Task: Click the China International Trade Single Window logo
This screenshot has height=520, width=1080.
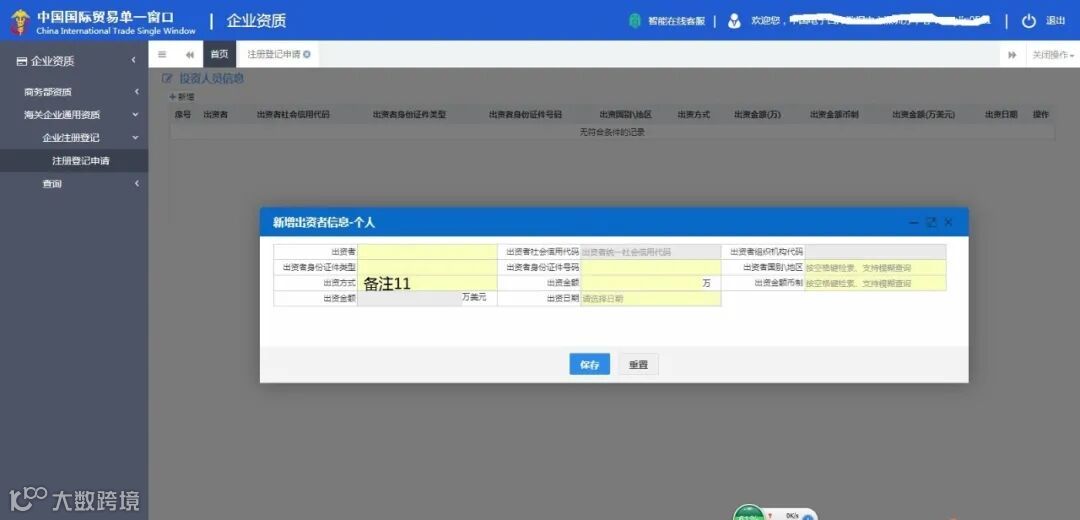Action: click(103, 22)
